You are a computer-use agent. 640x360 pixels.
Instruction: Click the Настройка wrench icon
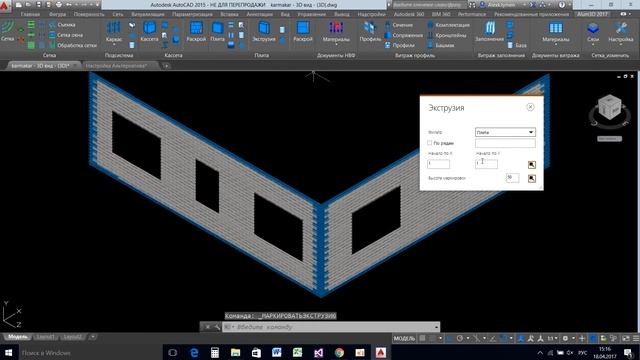[621, 28]
